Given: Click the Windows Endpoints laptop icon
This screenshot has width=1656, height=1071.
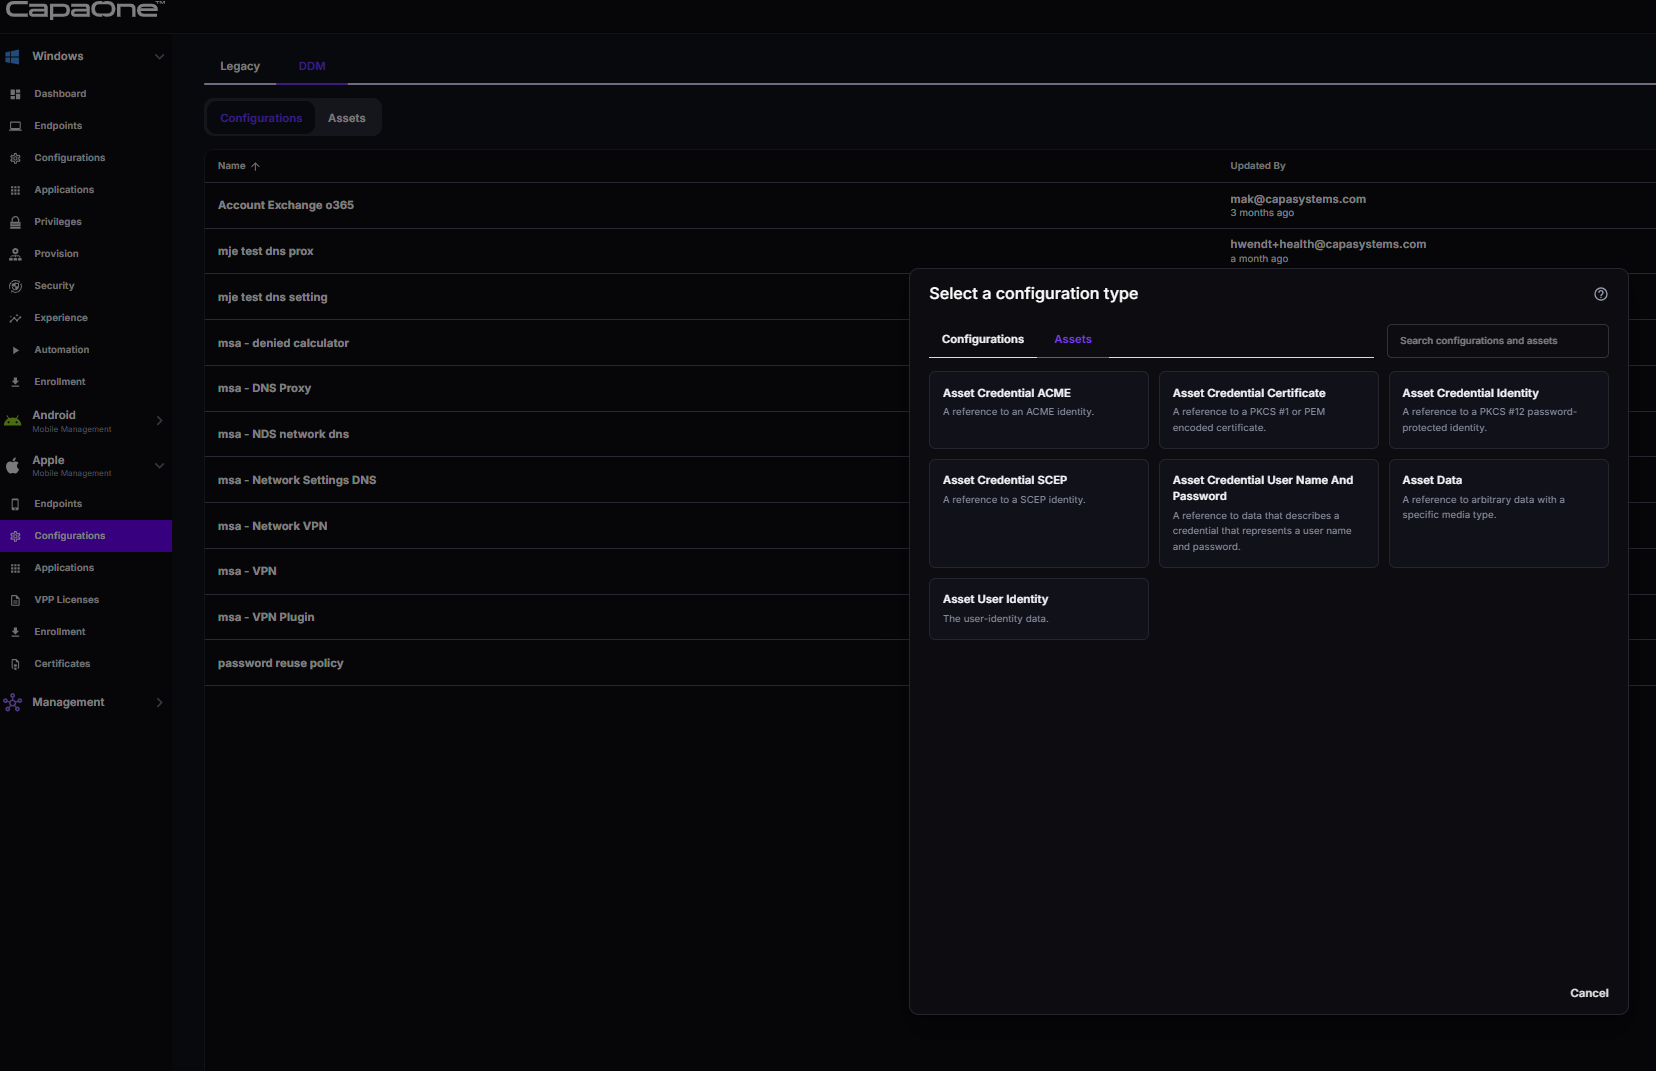Looking at the screenshot, I should pos(15,126).
